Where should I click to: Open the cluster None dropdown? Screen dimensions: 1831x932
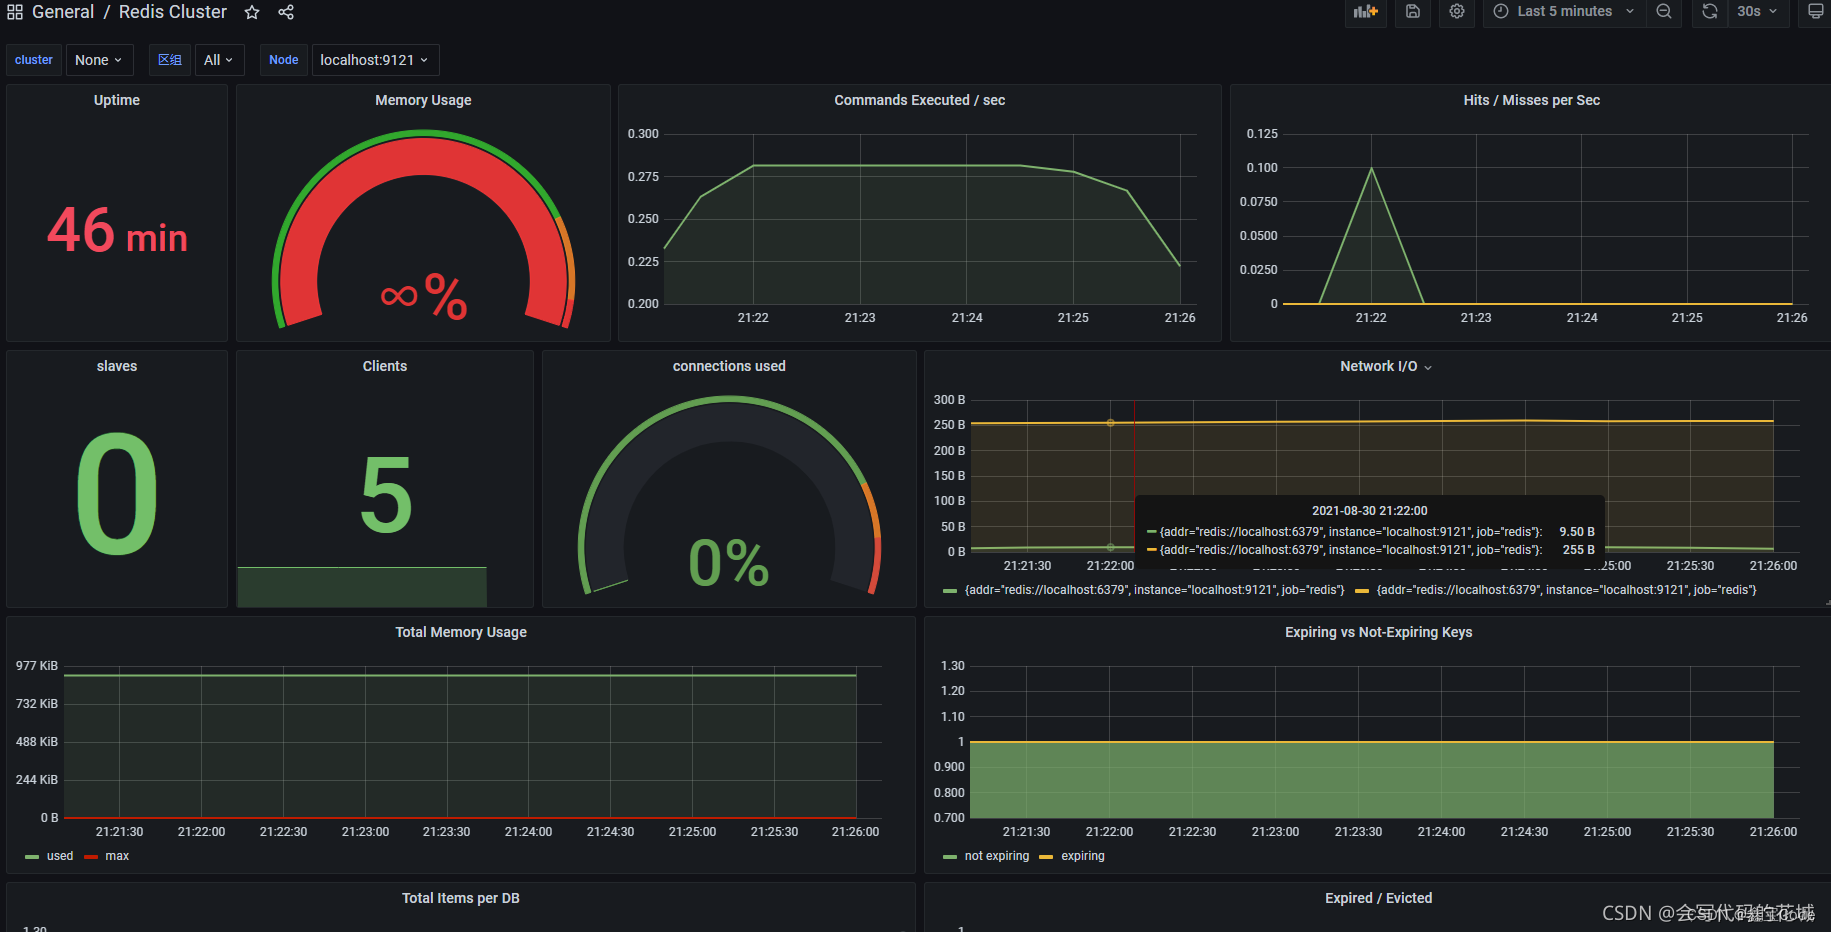(x=99, y=60)
